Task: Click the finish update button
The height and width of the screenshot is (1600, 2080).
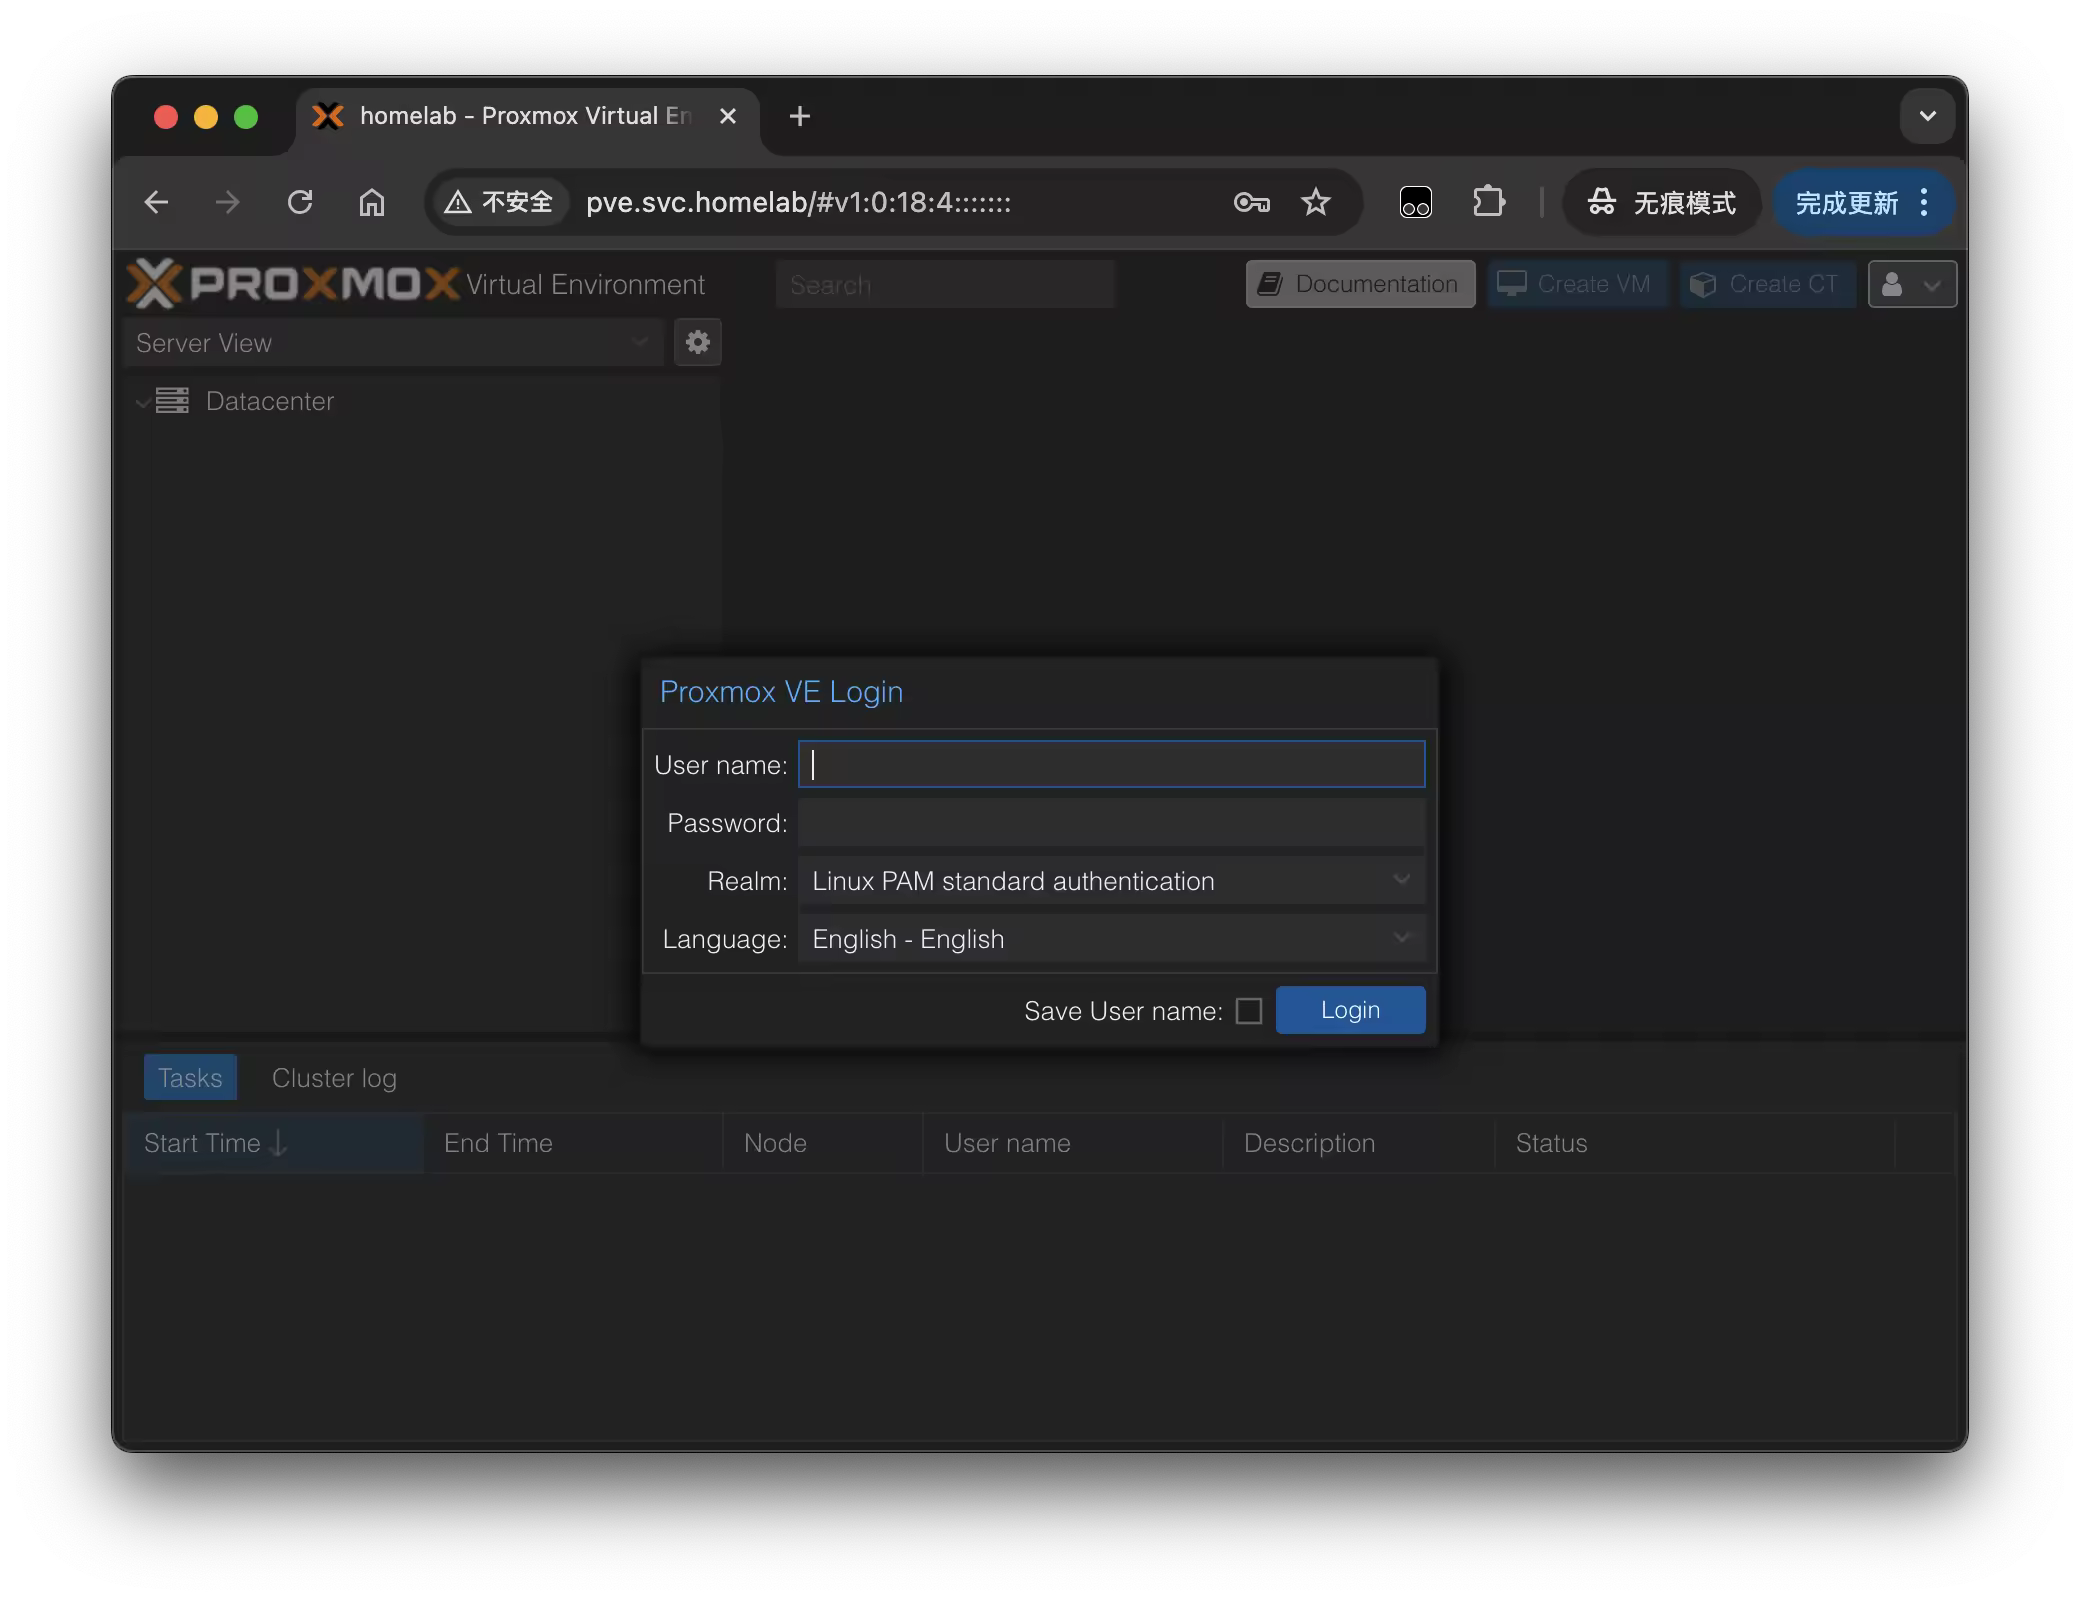Action: (x=1864, y=203)
